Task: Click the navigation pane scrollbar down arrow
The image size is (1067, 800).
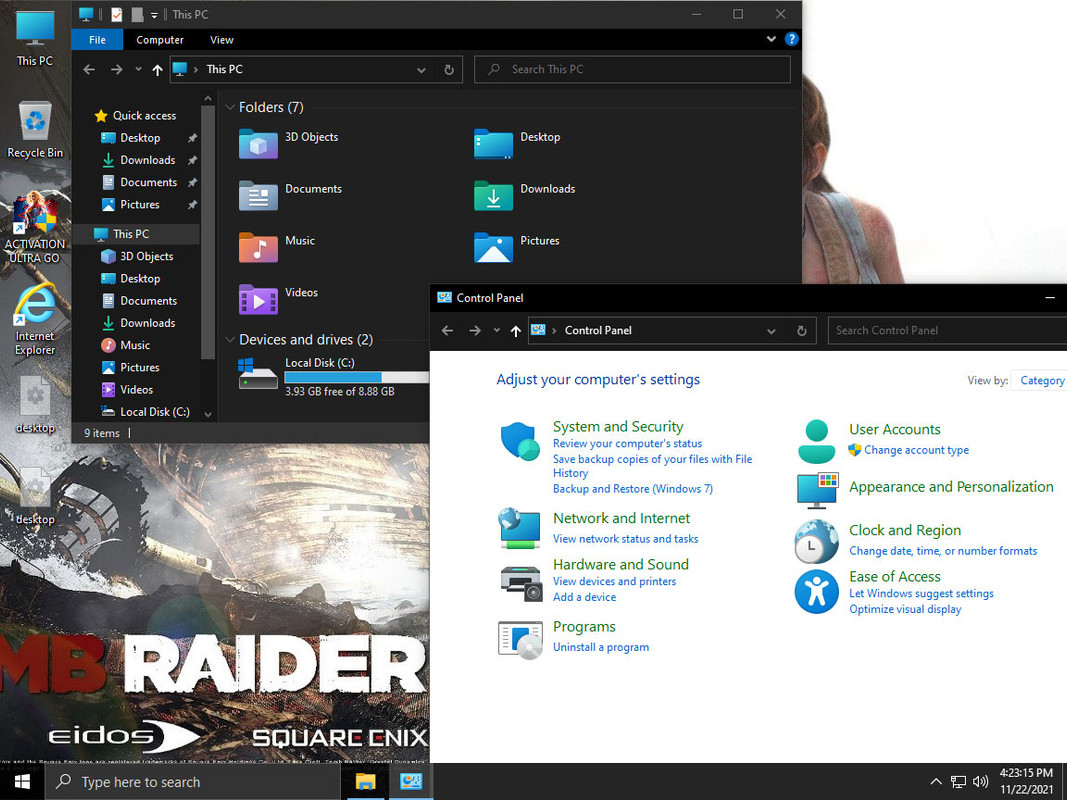Action: (208, 414)
